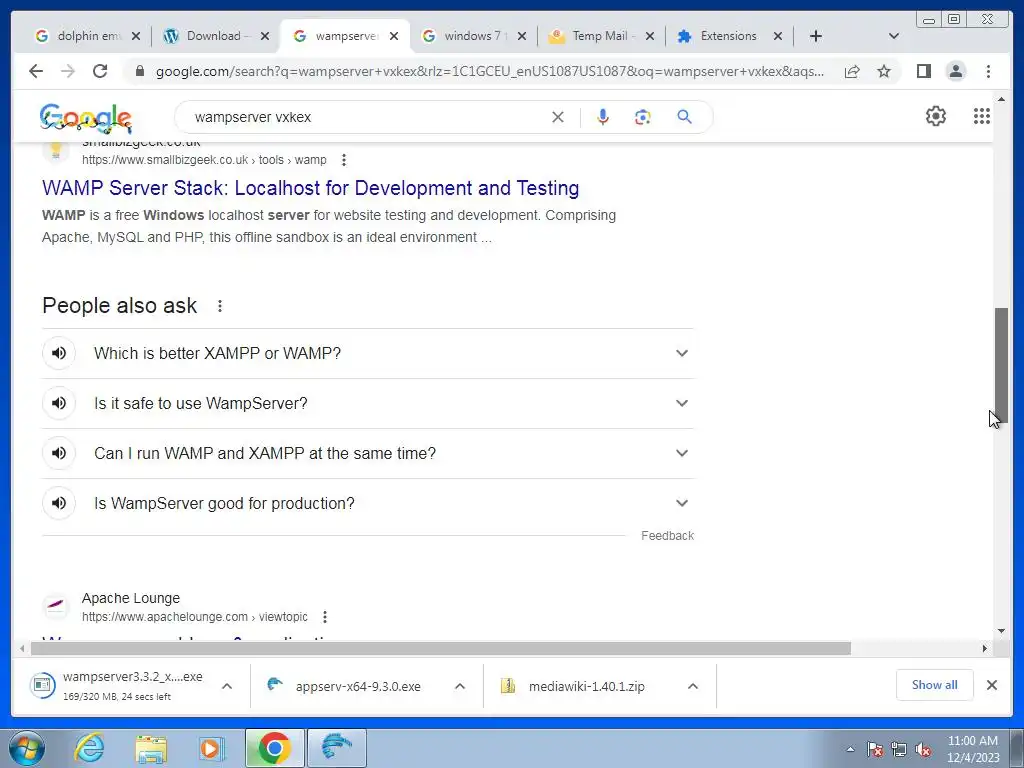The width and height of the screenshot is (1024, 768).
Task: Open the Apache Lounge site name
Action: [x=131, y=598]
